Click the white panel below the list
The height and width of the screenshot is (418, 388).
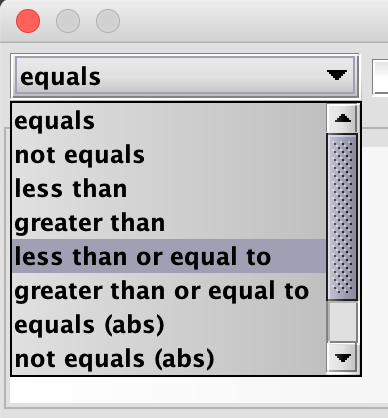(199, 390)
